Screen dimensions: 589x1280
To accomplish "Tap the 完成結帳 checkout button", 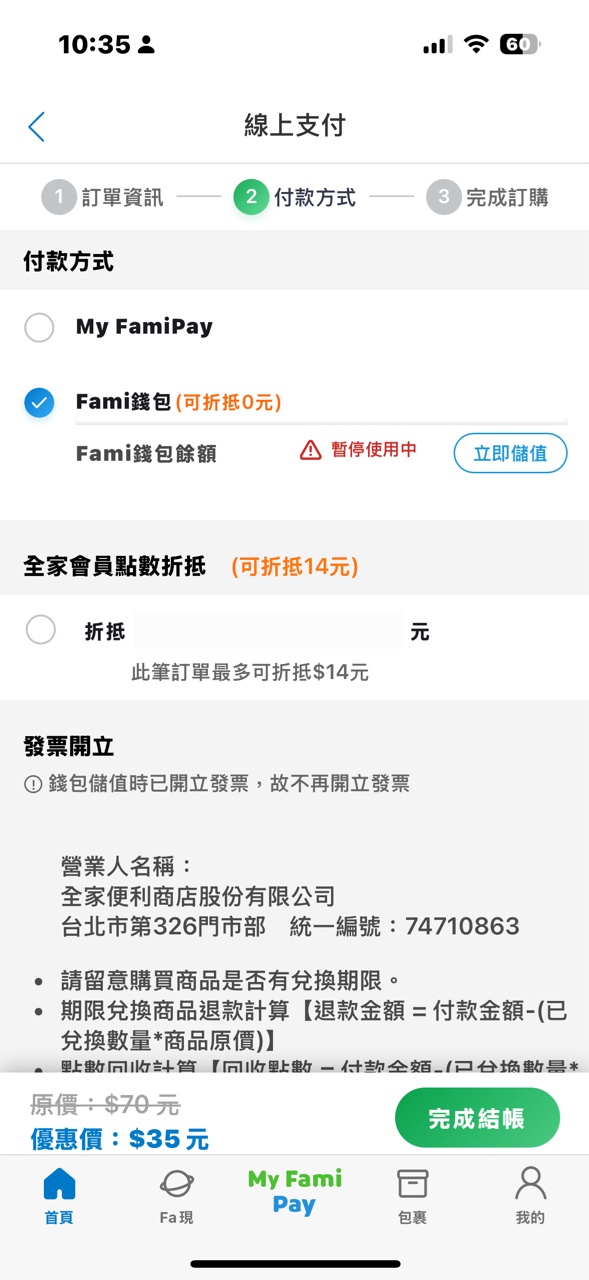I will [x=477, y=1118].
